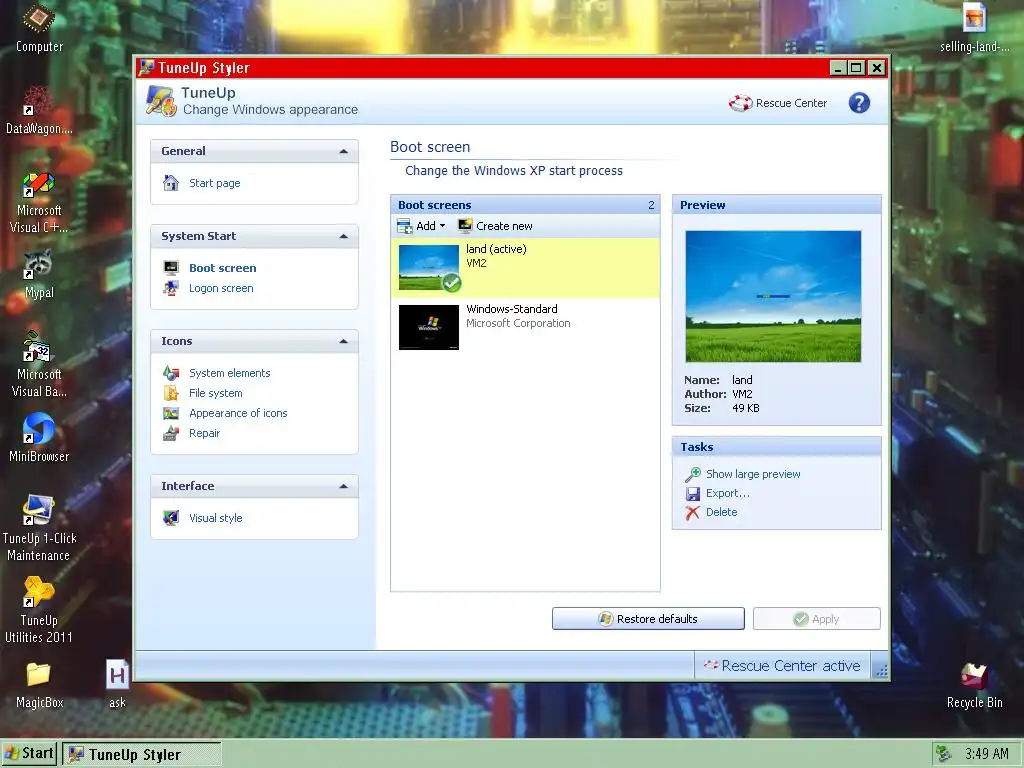Click Create new boot screen
This screenshot has height=768, width=1024.
click(x=504, y=226)
